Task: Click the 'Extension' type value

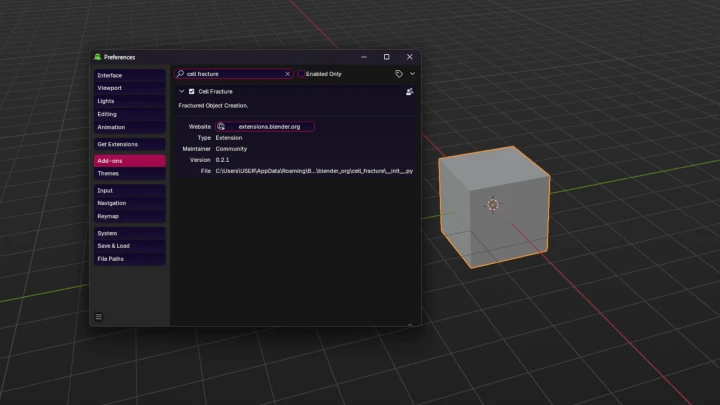Action: 229,138
